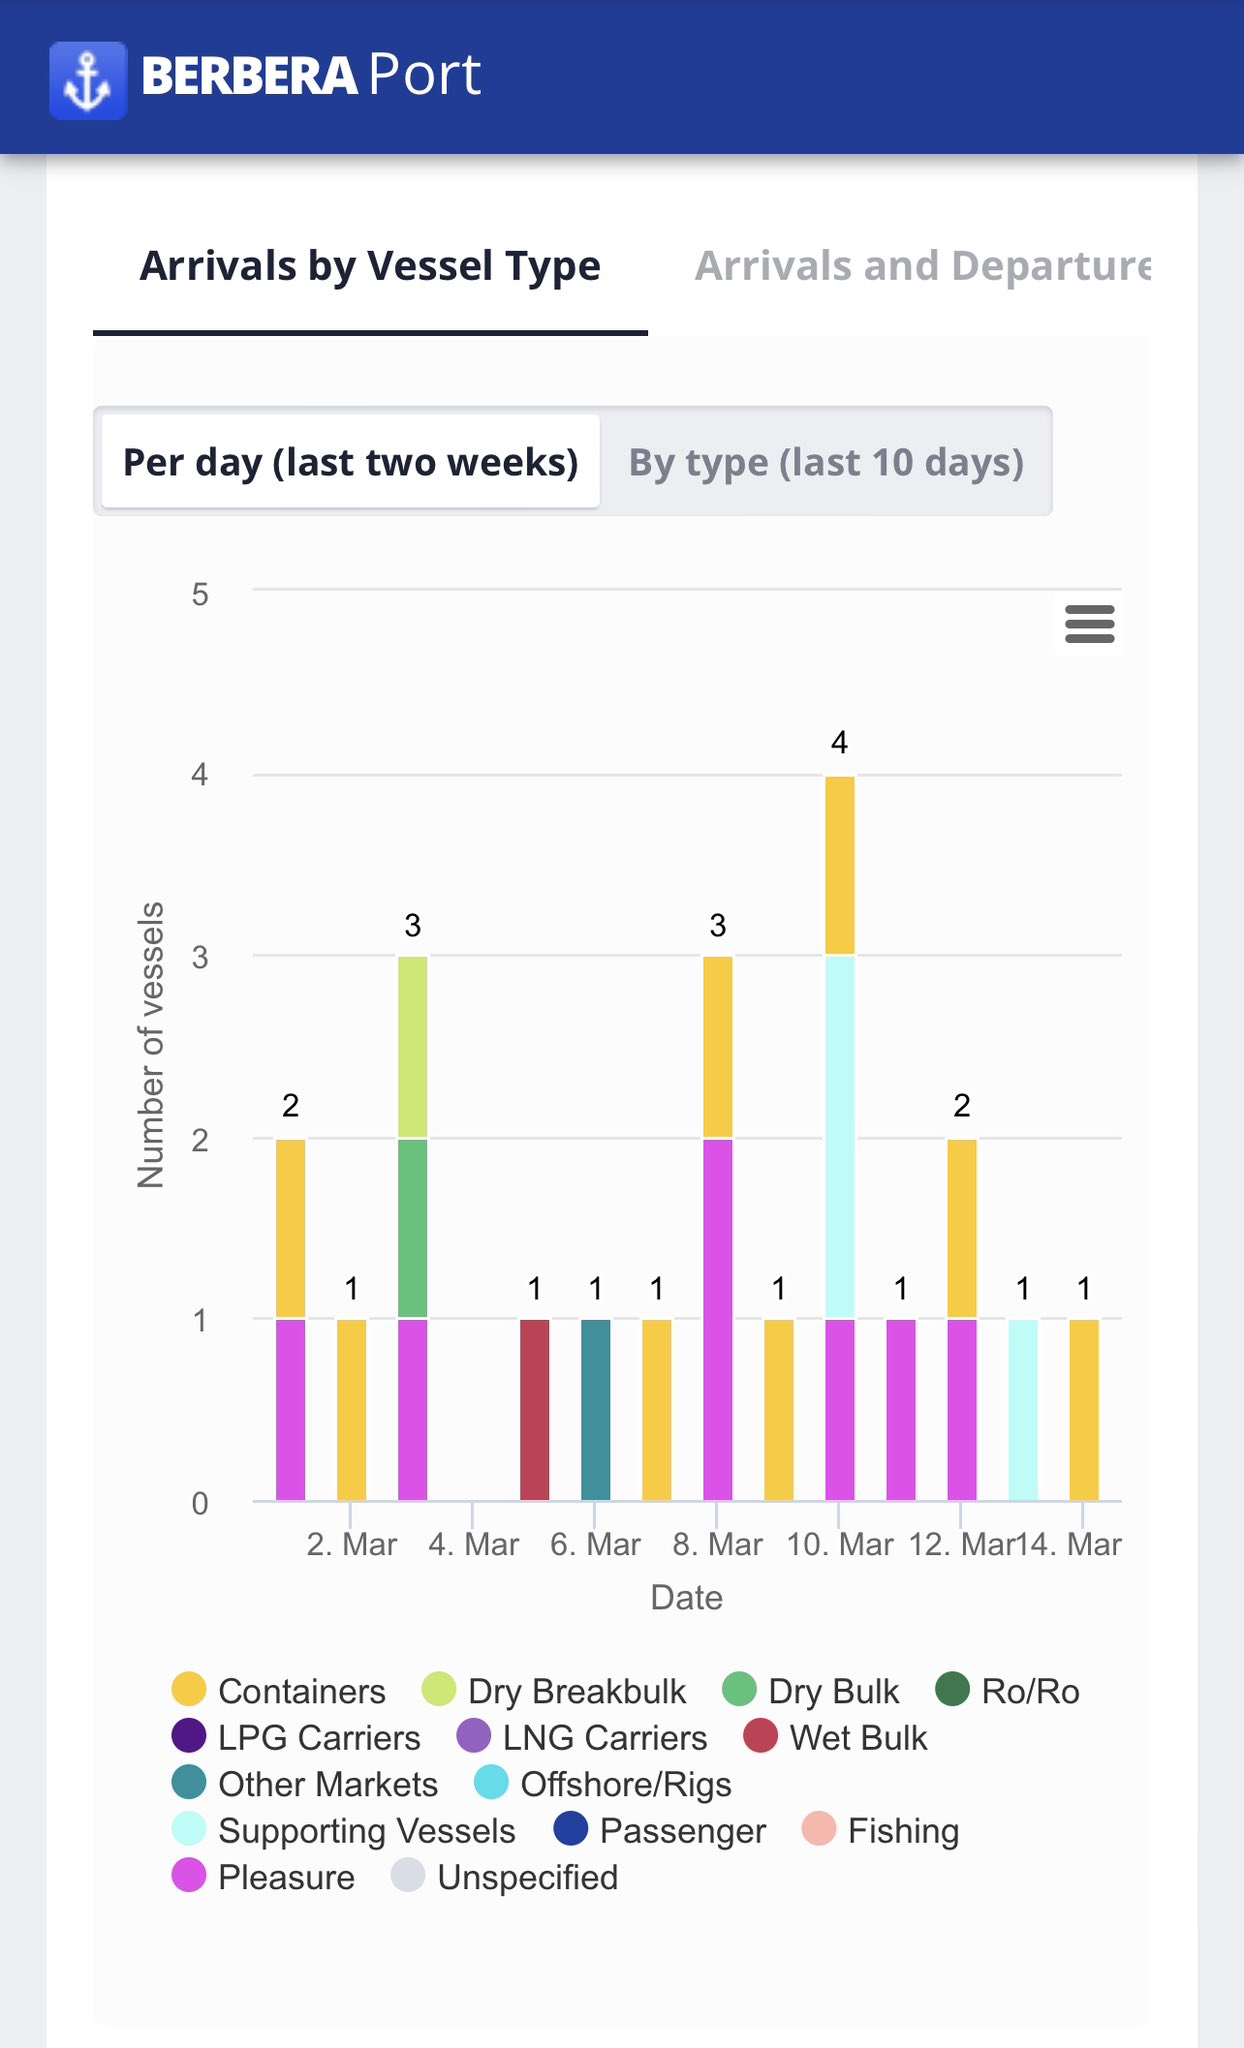Toggle the Dry Bulk legend marker

click(x=739, y=1690)
